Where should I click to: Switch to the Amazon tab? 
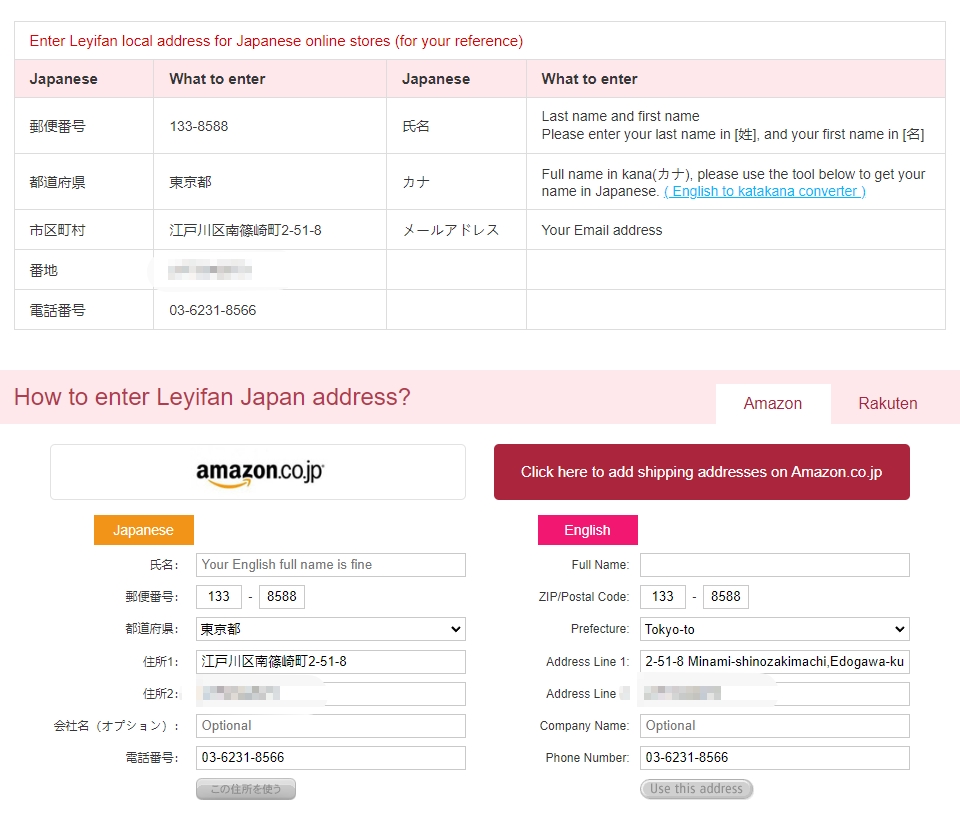[773, 404]
